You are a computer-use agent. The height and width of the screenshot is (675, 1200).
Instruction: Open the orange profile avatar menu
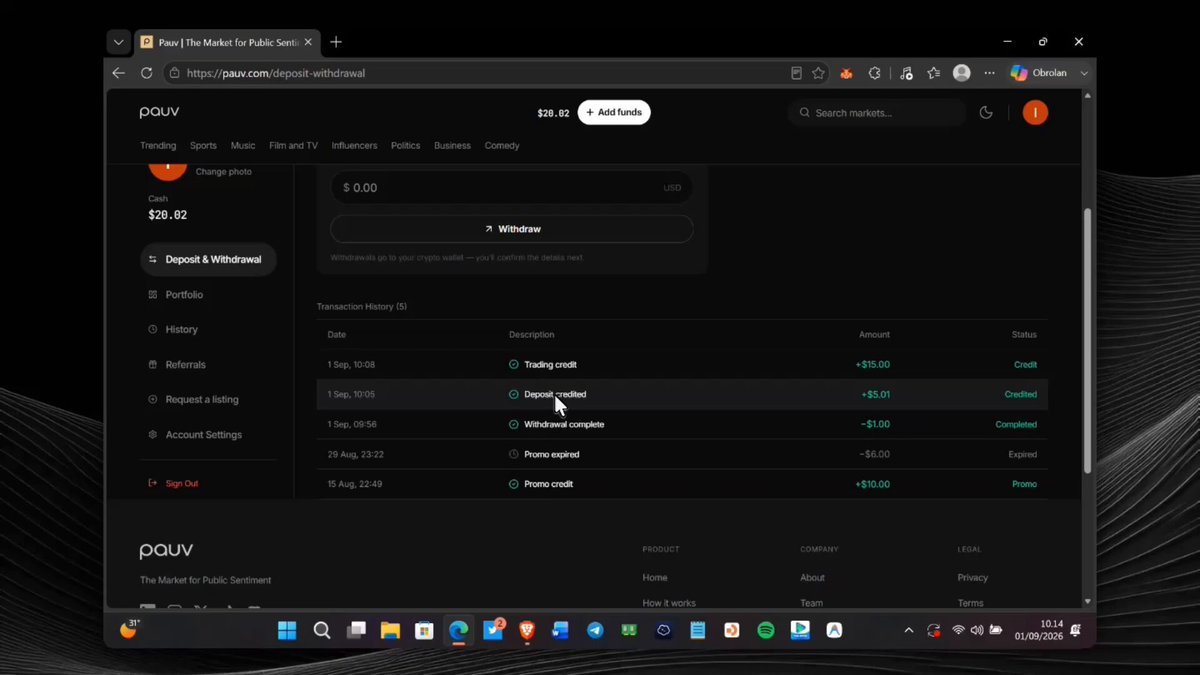coord(1035,113)
